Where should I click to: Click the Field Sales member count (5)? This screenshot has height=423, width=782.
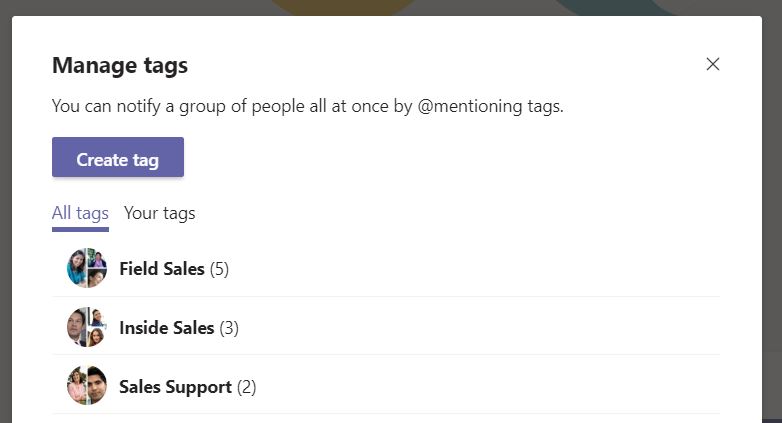click(x=220, y=268)
